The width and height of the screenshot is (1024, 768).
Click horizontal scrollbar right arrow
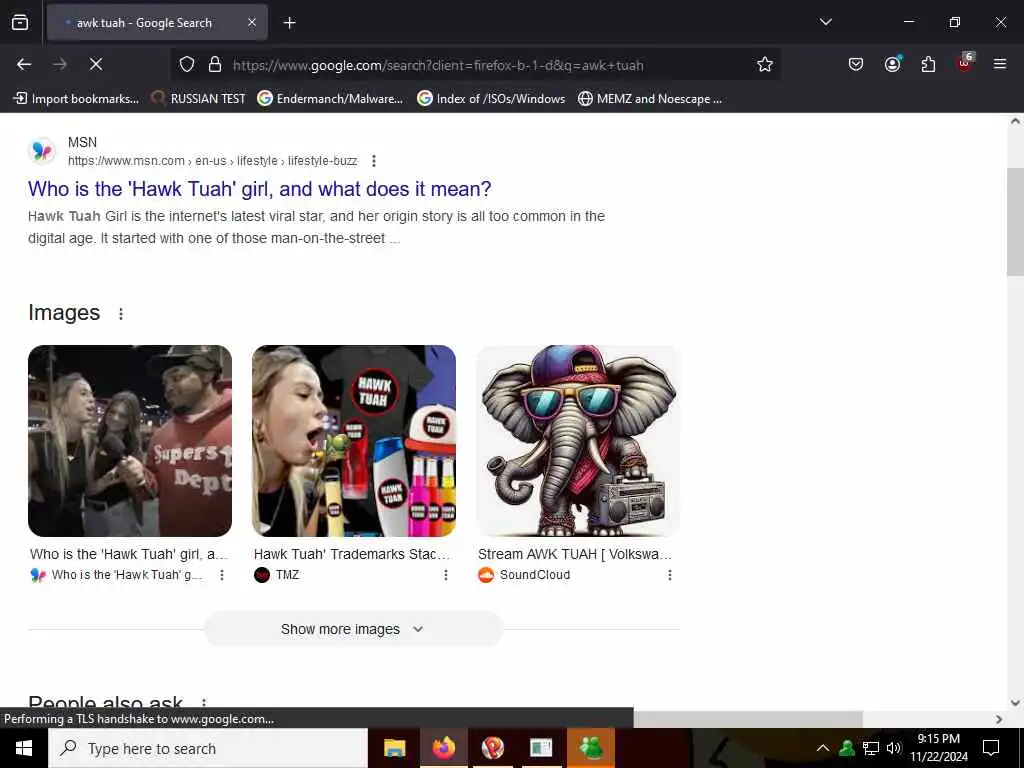[999, 719]
